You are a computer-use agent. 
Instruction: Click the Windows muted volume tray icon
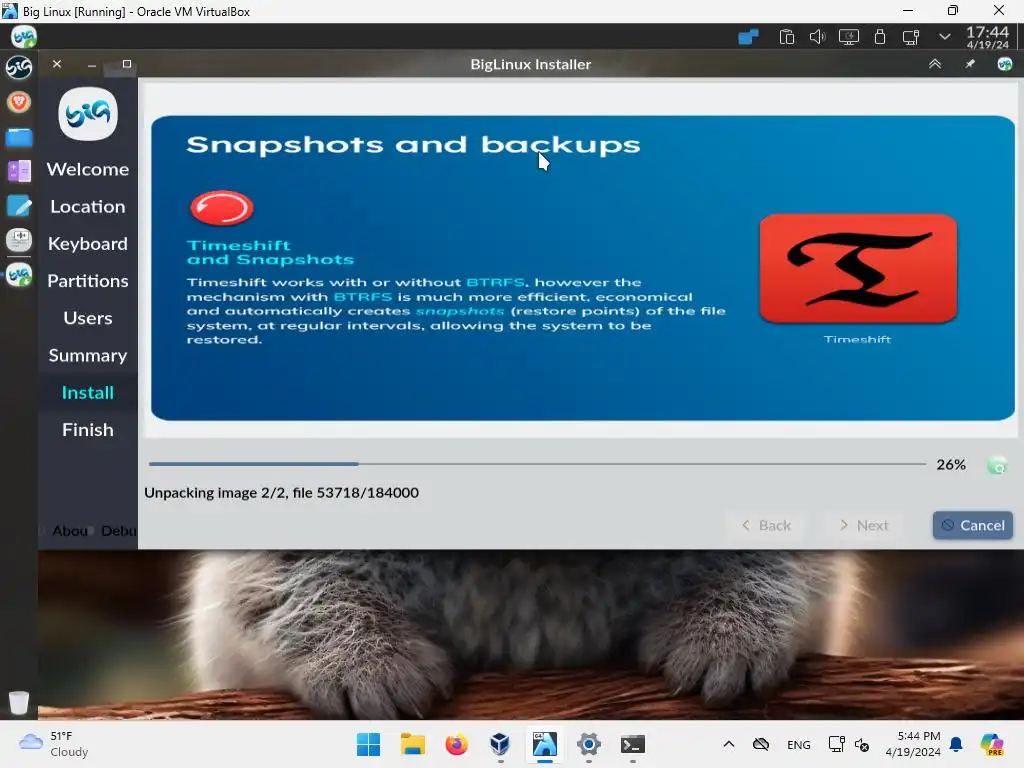(x=861, y=744)
